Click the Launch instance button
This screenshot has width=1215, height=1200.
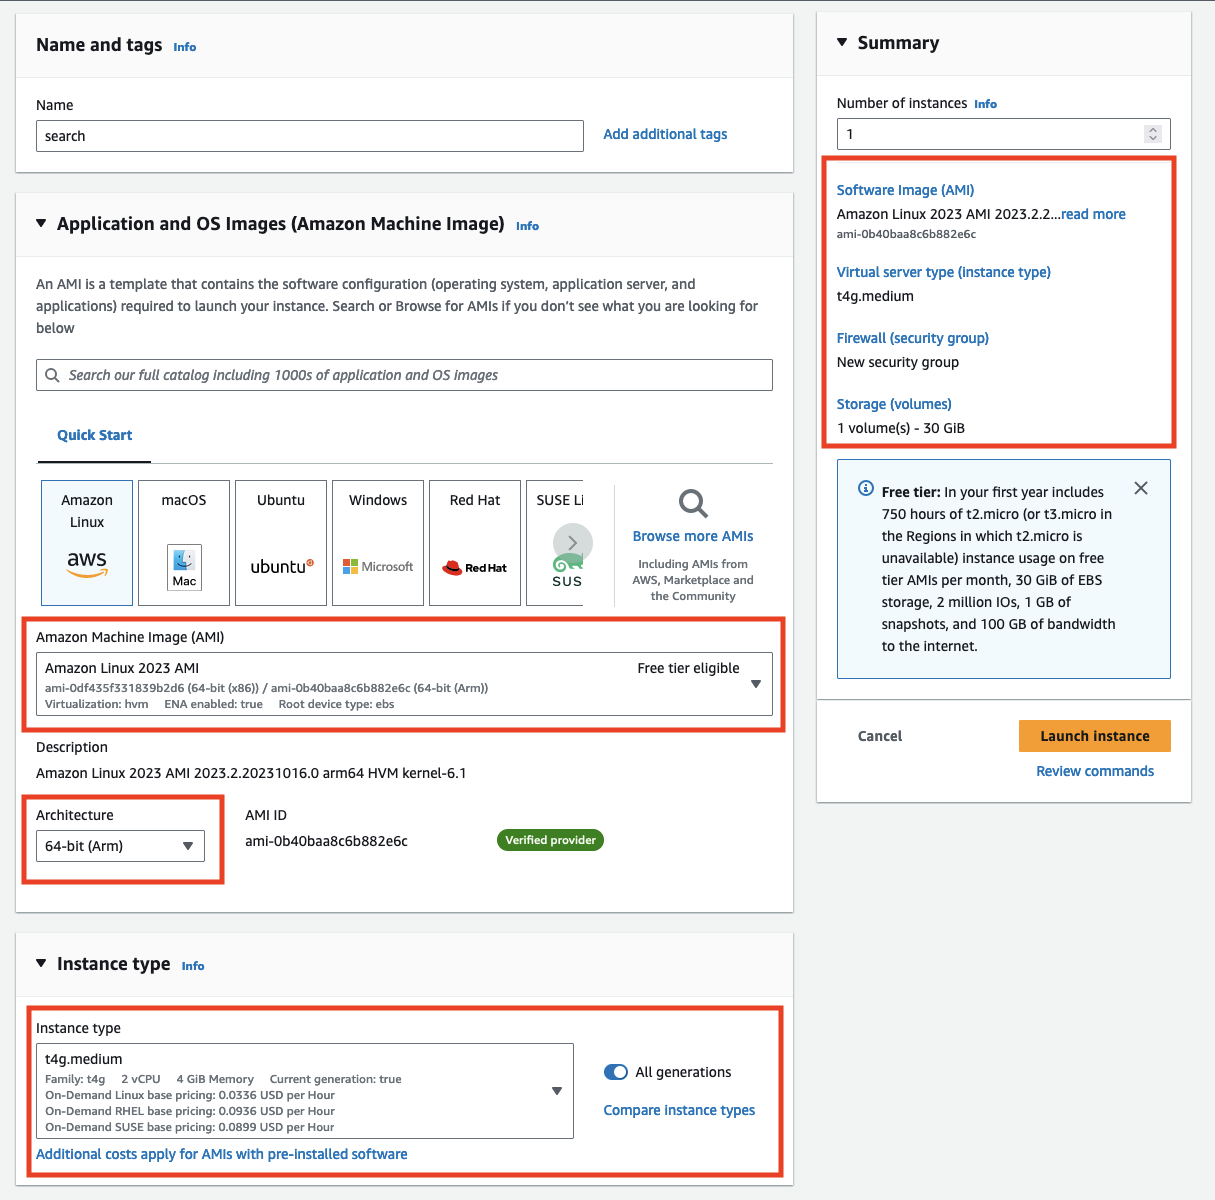pyautogui.click(x=1095, y=736)
